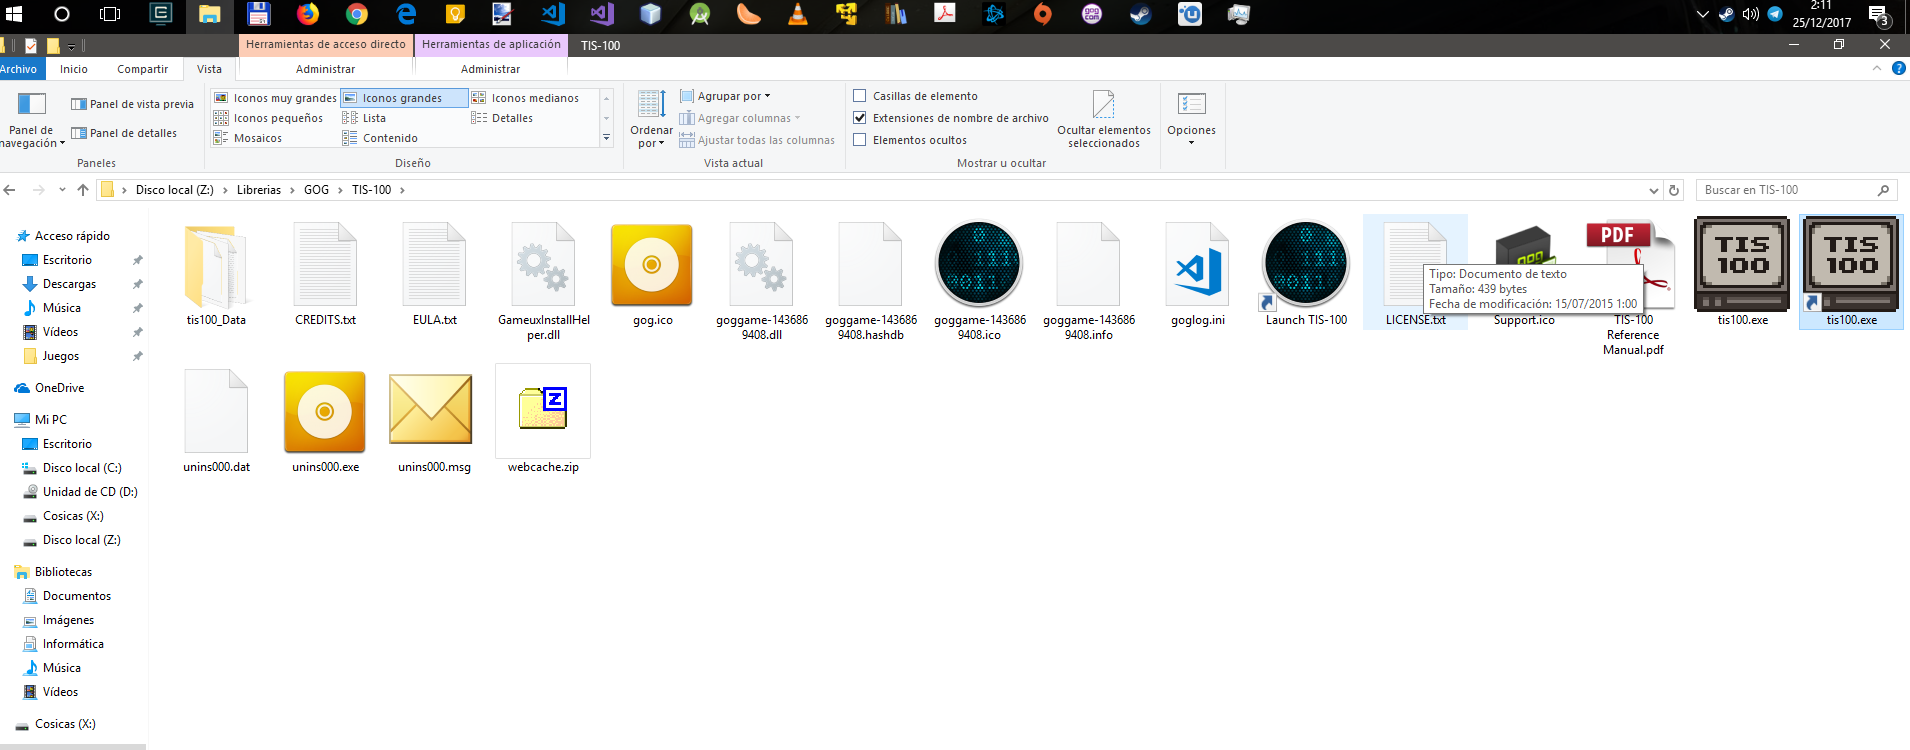Switch to Lista layout
The height and width of the screenshot is (750, 1910).
[x=364, y=118]
